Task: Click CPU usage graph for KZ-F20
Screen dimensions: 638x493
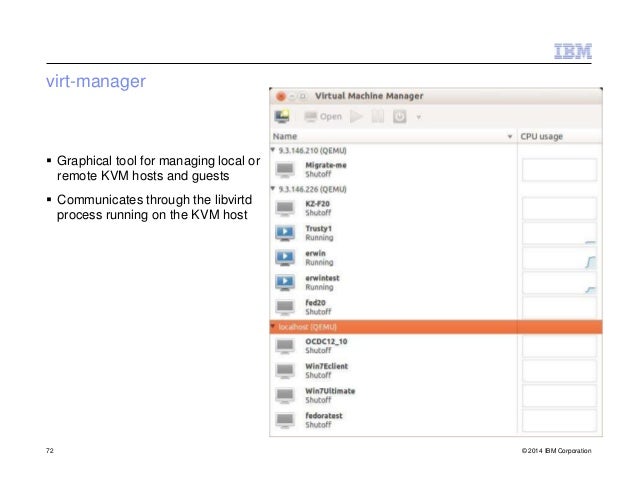Action: pyautogui.click(x=559, y=208)
